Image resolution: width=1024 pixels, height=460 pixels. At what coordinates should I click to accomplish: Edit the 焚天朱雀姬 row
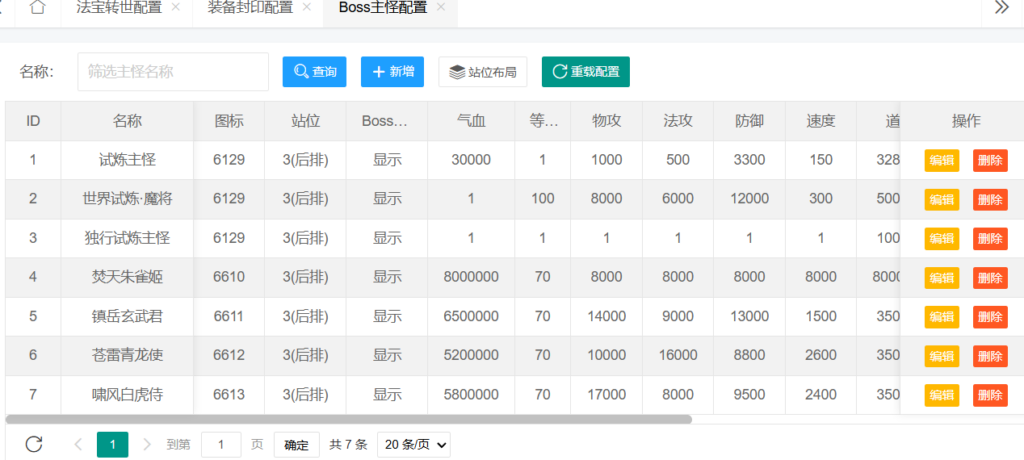pos(942,278)
